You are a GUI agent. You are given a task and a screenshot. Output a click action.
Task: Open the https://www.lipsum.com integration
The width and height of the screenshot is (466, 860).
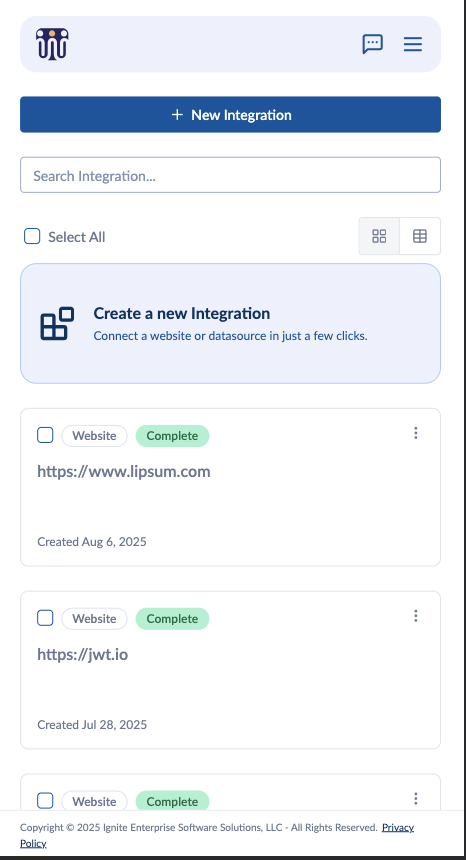124,472
